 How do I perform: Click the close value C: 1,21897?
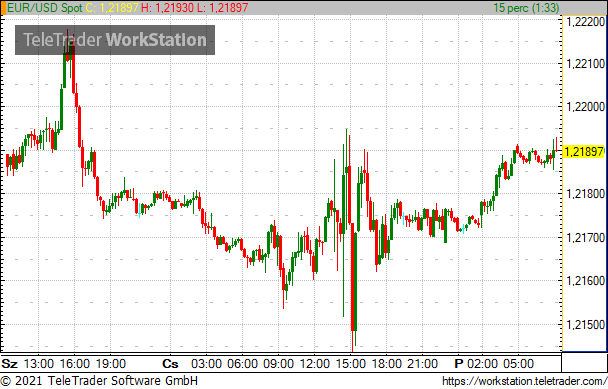[112, 8]
